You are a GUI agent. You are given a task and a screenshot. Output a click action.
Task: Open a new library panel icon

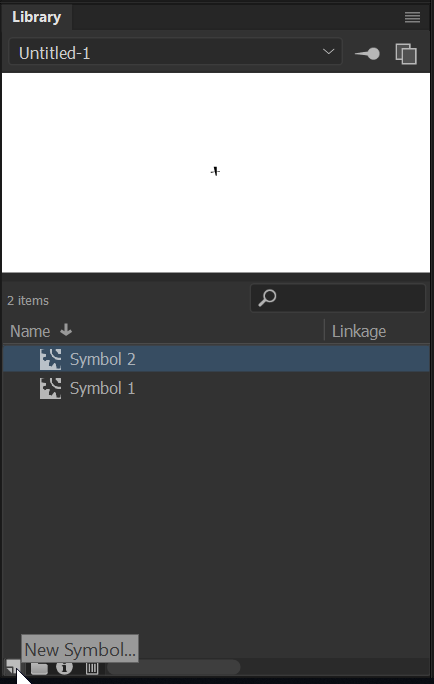406,54
